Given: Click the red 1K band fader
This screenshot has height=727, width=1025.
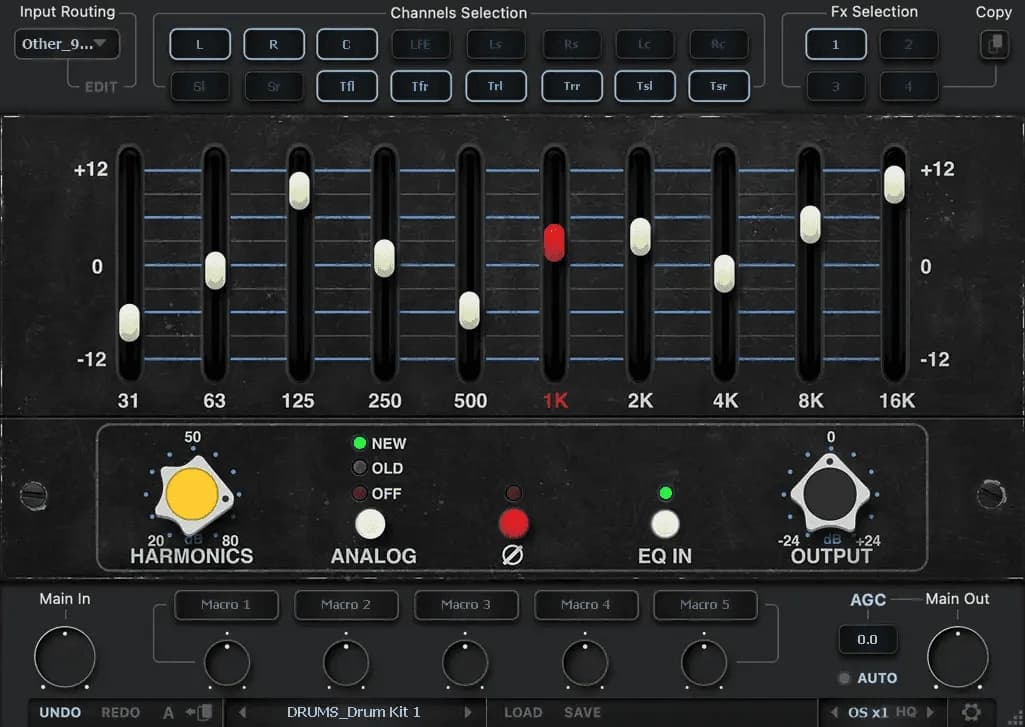Looking at the screenshot, I should coord(554,243).
